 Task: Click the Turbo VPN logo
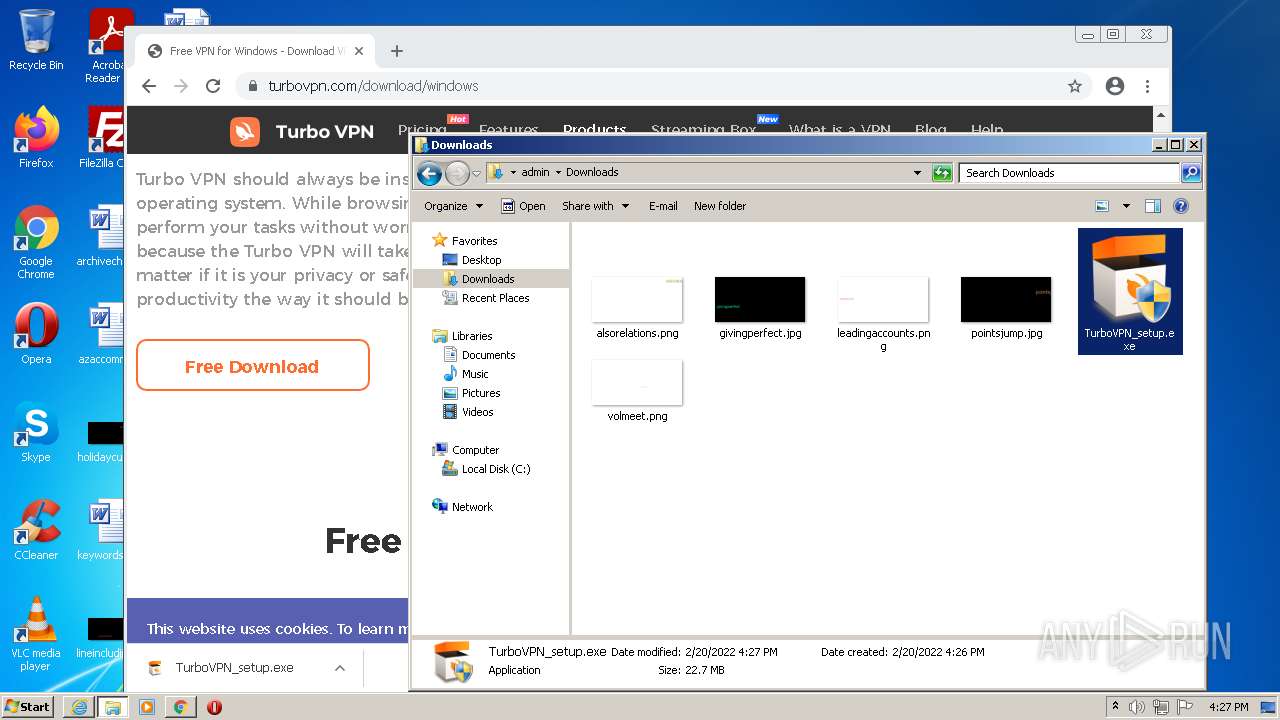tap(302, 131)
